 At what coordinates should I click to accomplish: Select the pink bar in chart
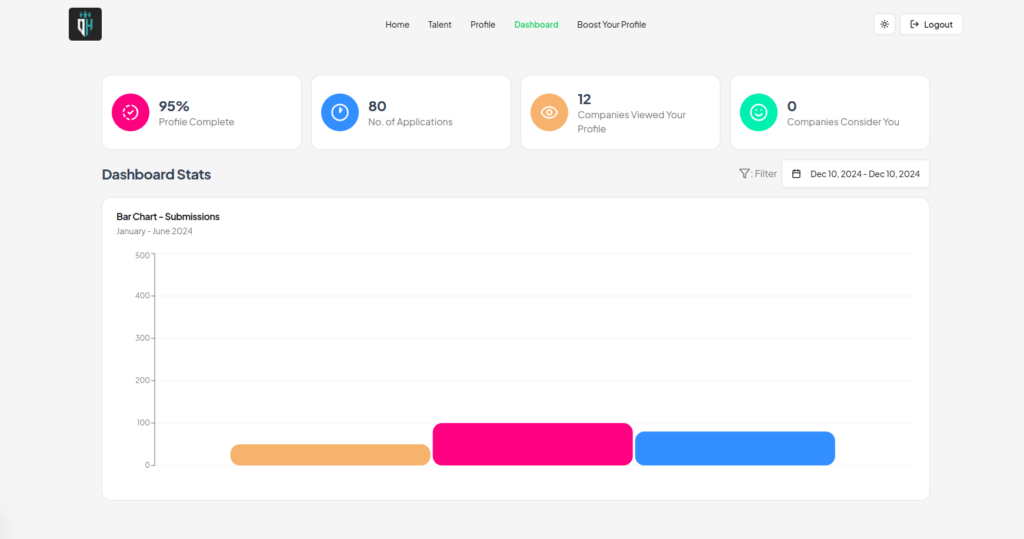click(532, 444)
